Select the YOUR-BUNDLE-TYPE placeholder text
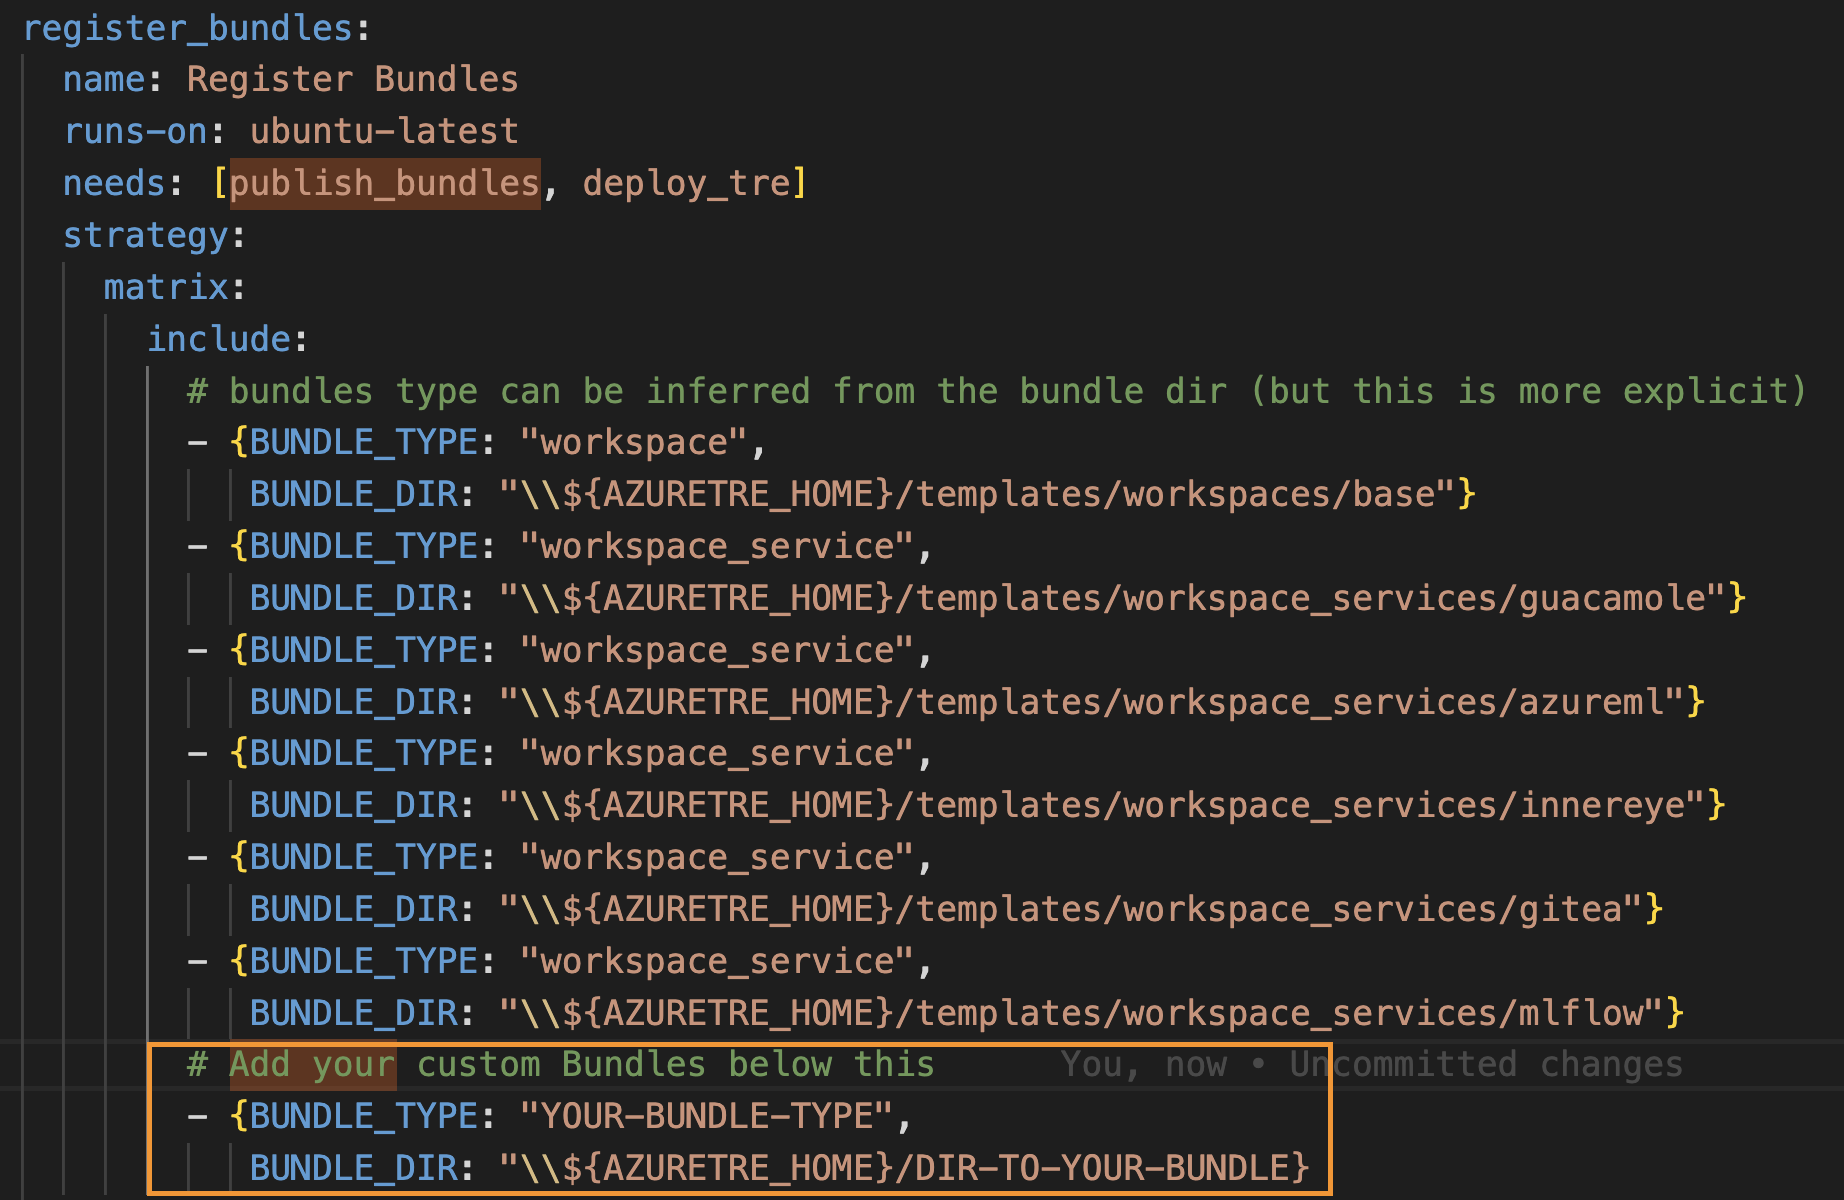Viewport: 1844px width, 1200px height. pyautogui.click(x=710, y=1115)
